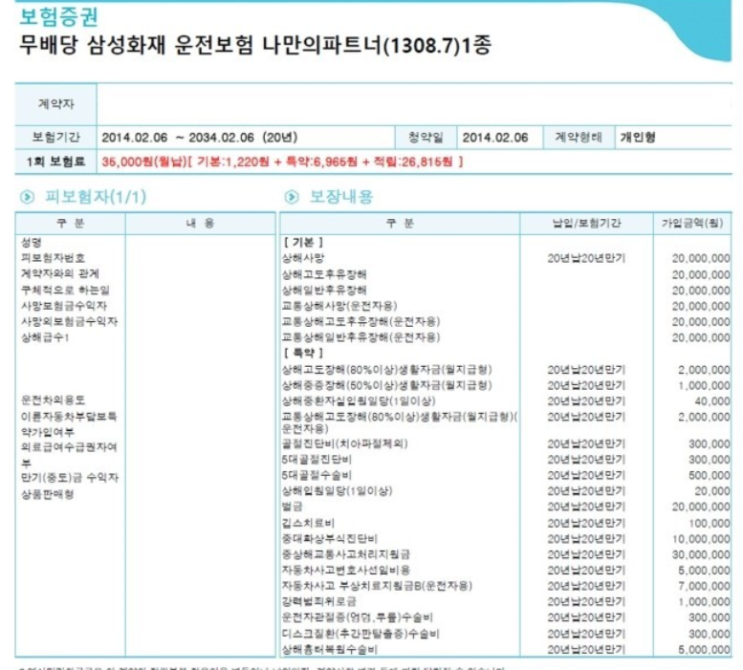
Task: Click the amount 7,000,000 for 부상치료지원금B
Action: point(704,586)
